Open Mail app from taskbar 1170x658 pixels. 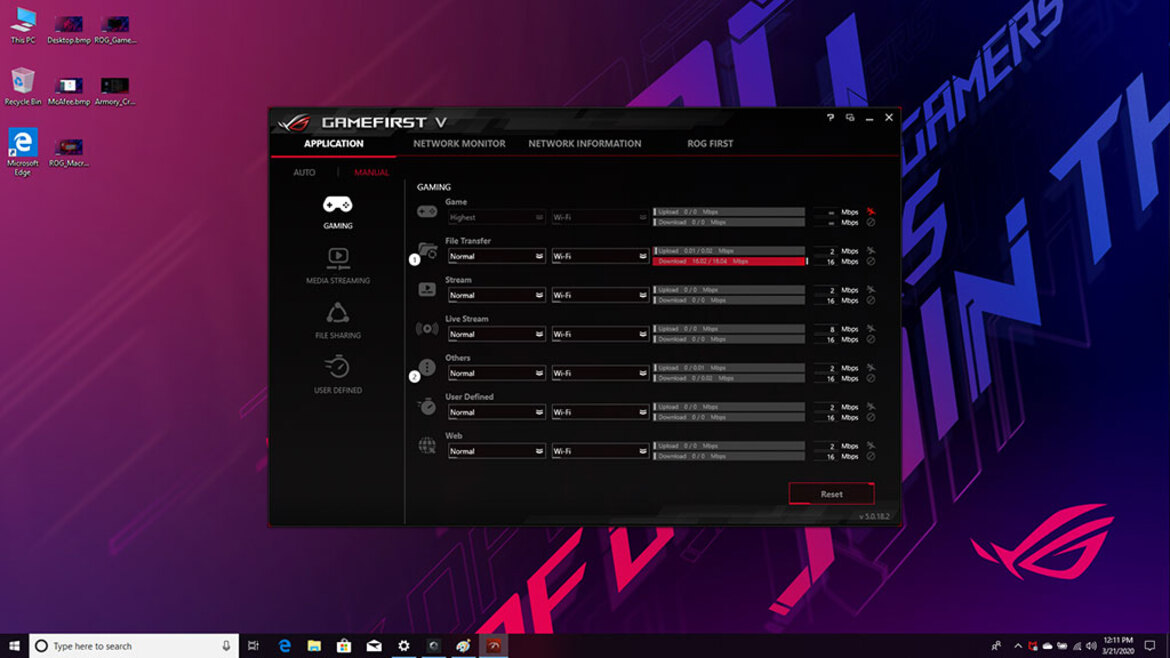[x=374, y=646]
